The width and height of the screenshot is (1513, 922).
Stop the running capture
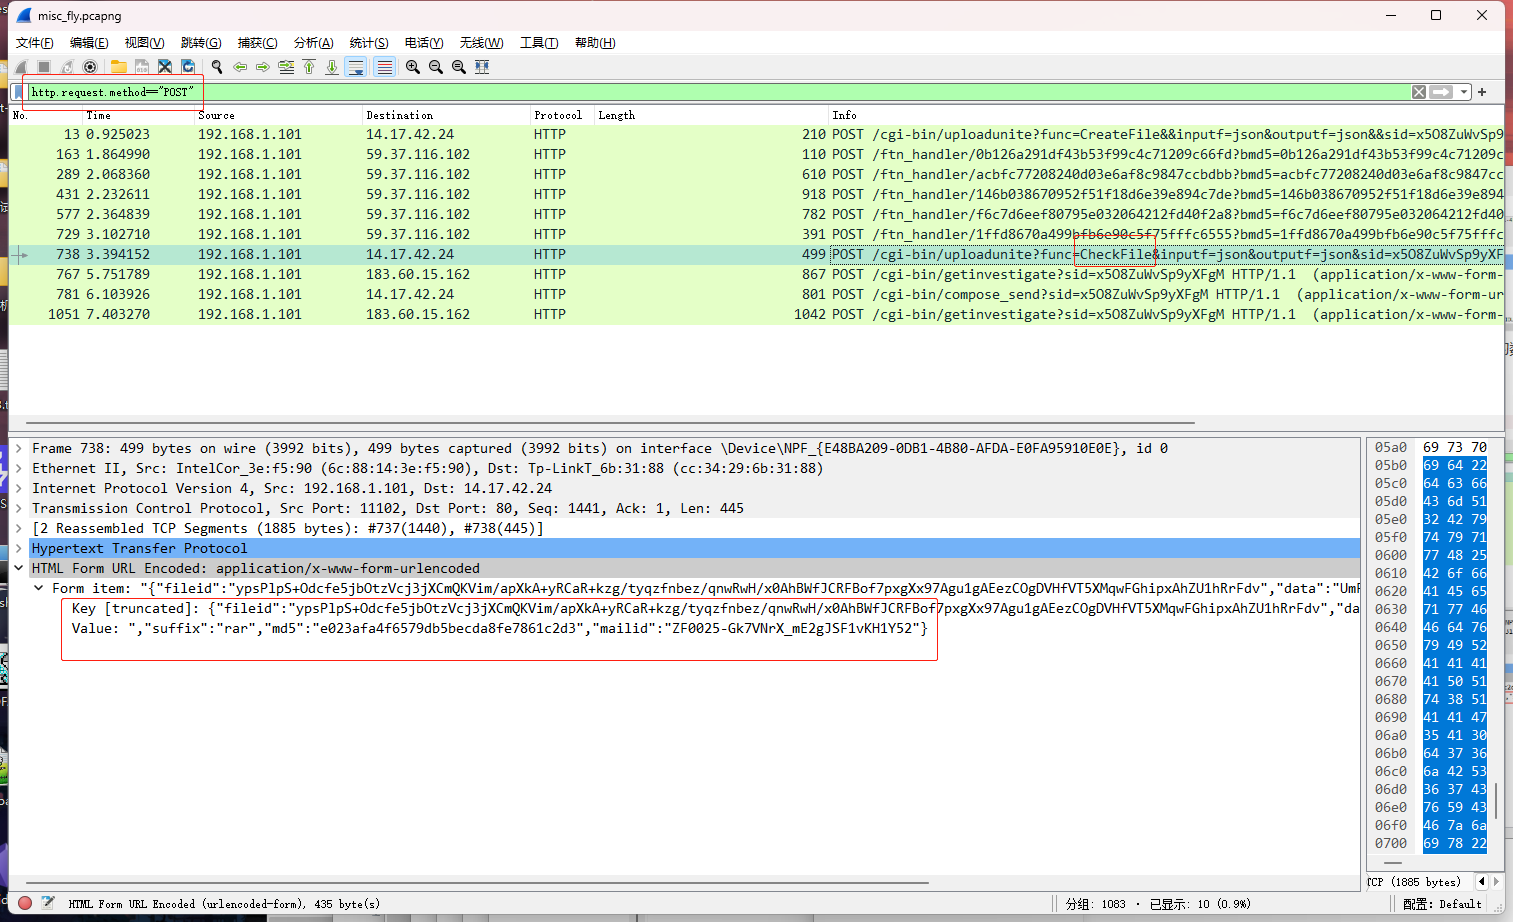(x=44, y=67)
